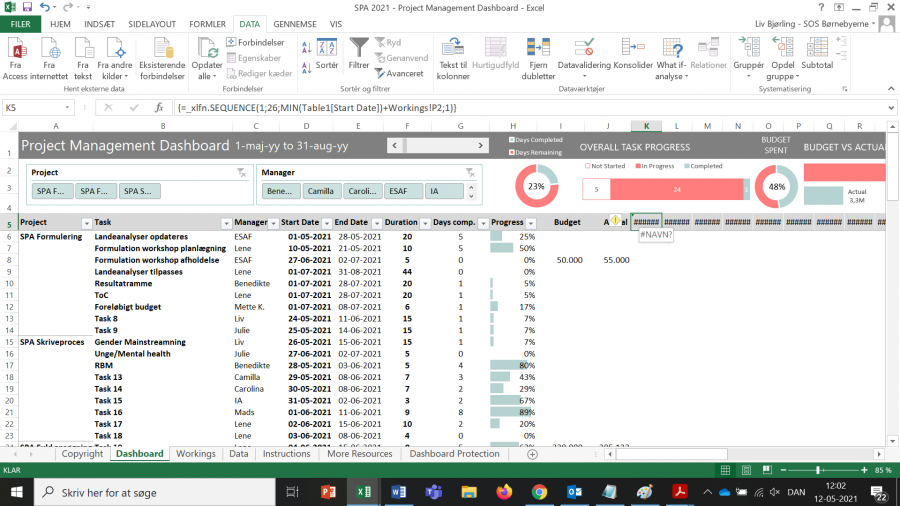Screen dimensions: 900x506
Task: Switch to page layout view icon
Action: tap(746, 470)
